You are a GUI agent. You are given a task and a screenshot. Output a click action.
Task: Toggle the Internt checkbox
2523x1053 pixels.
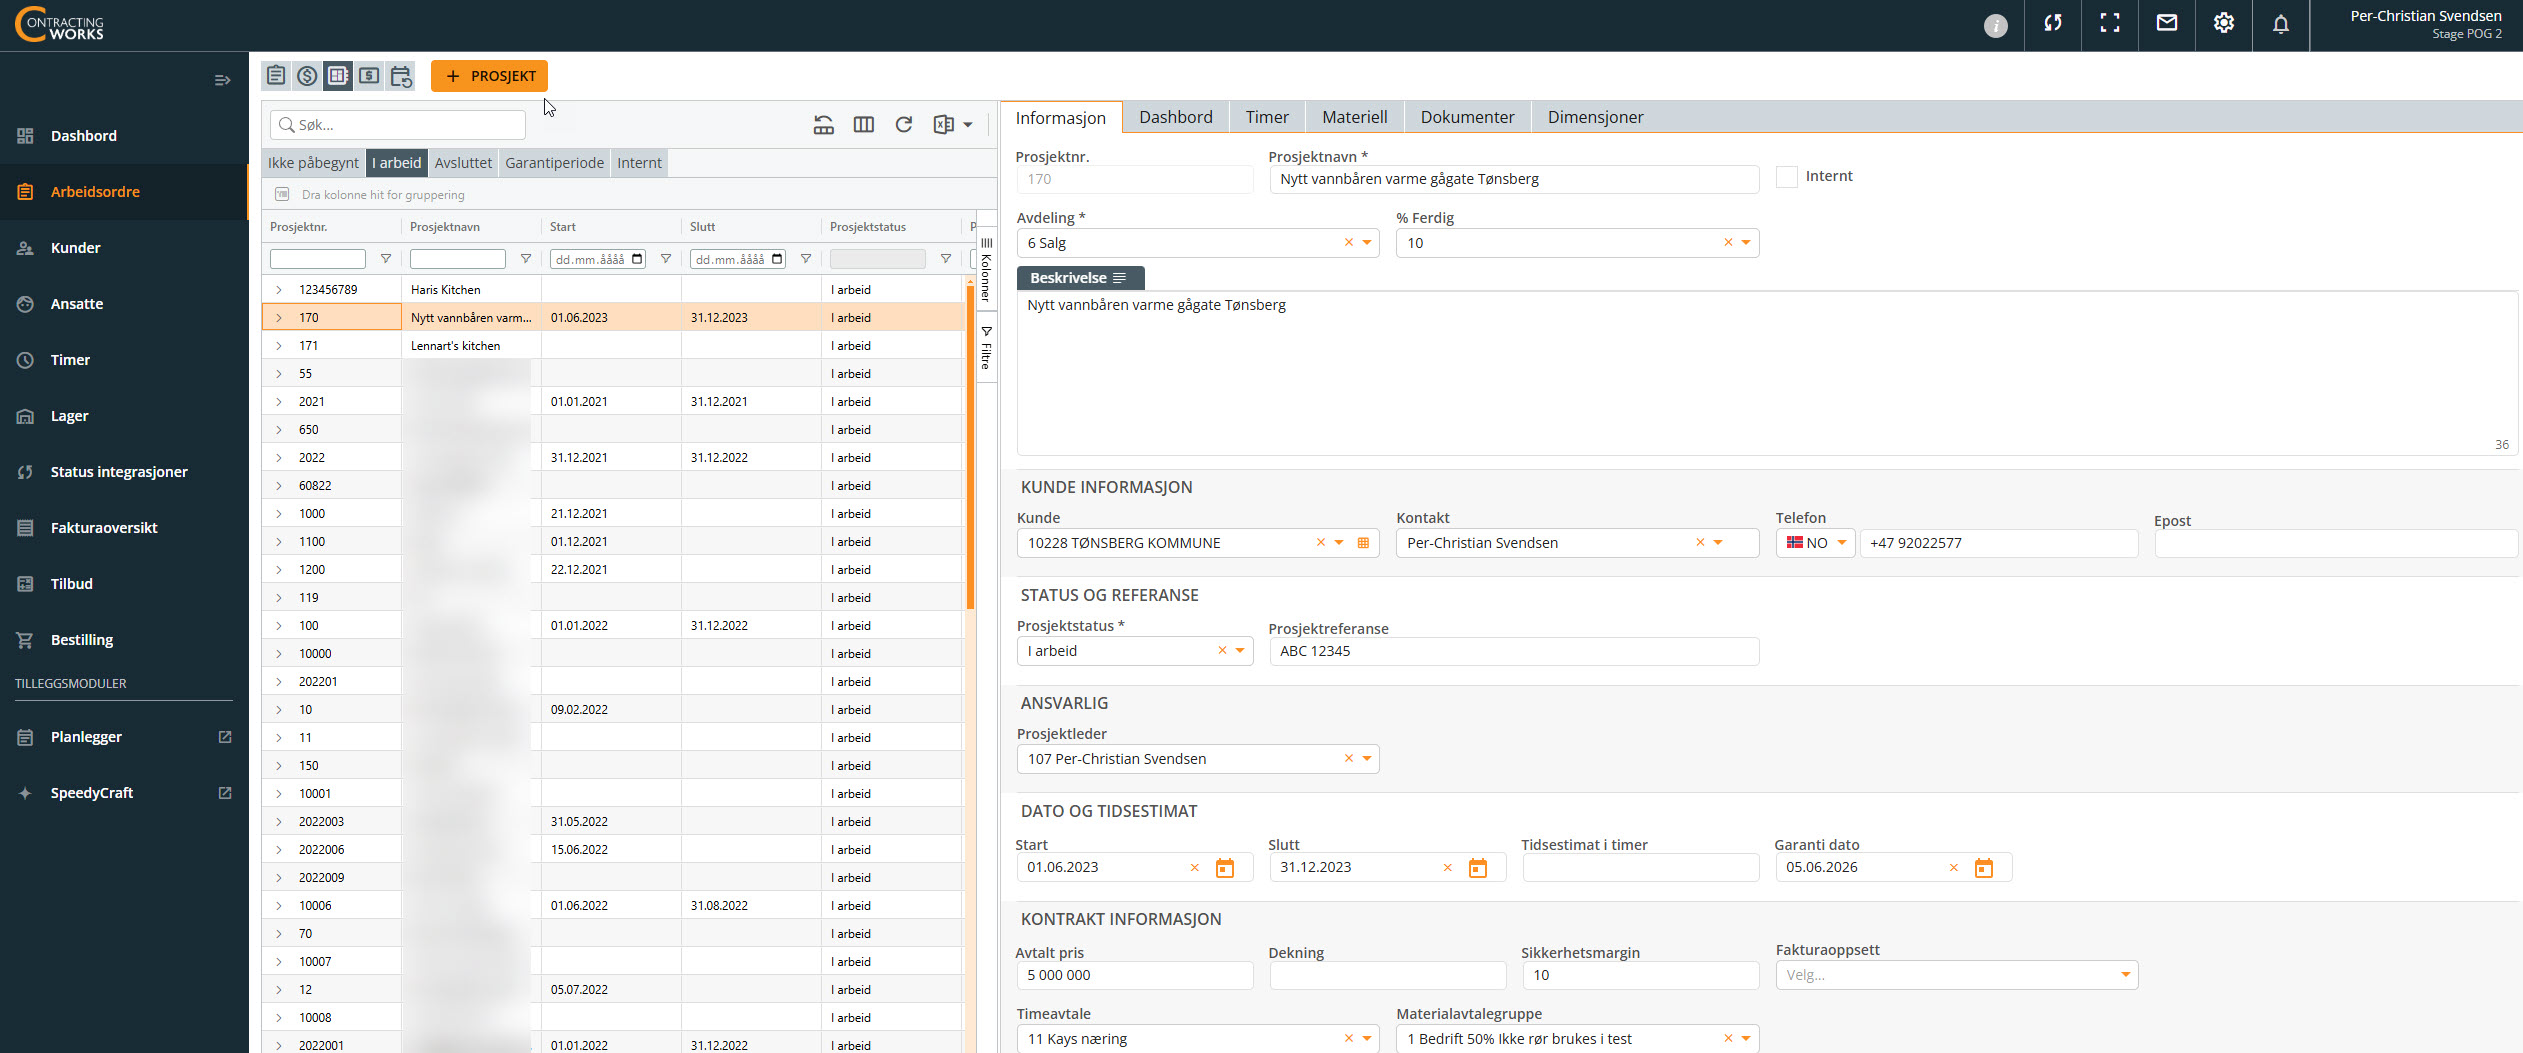(x=1787, y=177)
